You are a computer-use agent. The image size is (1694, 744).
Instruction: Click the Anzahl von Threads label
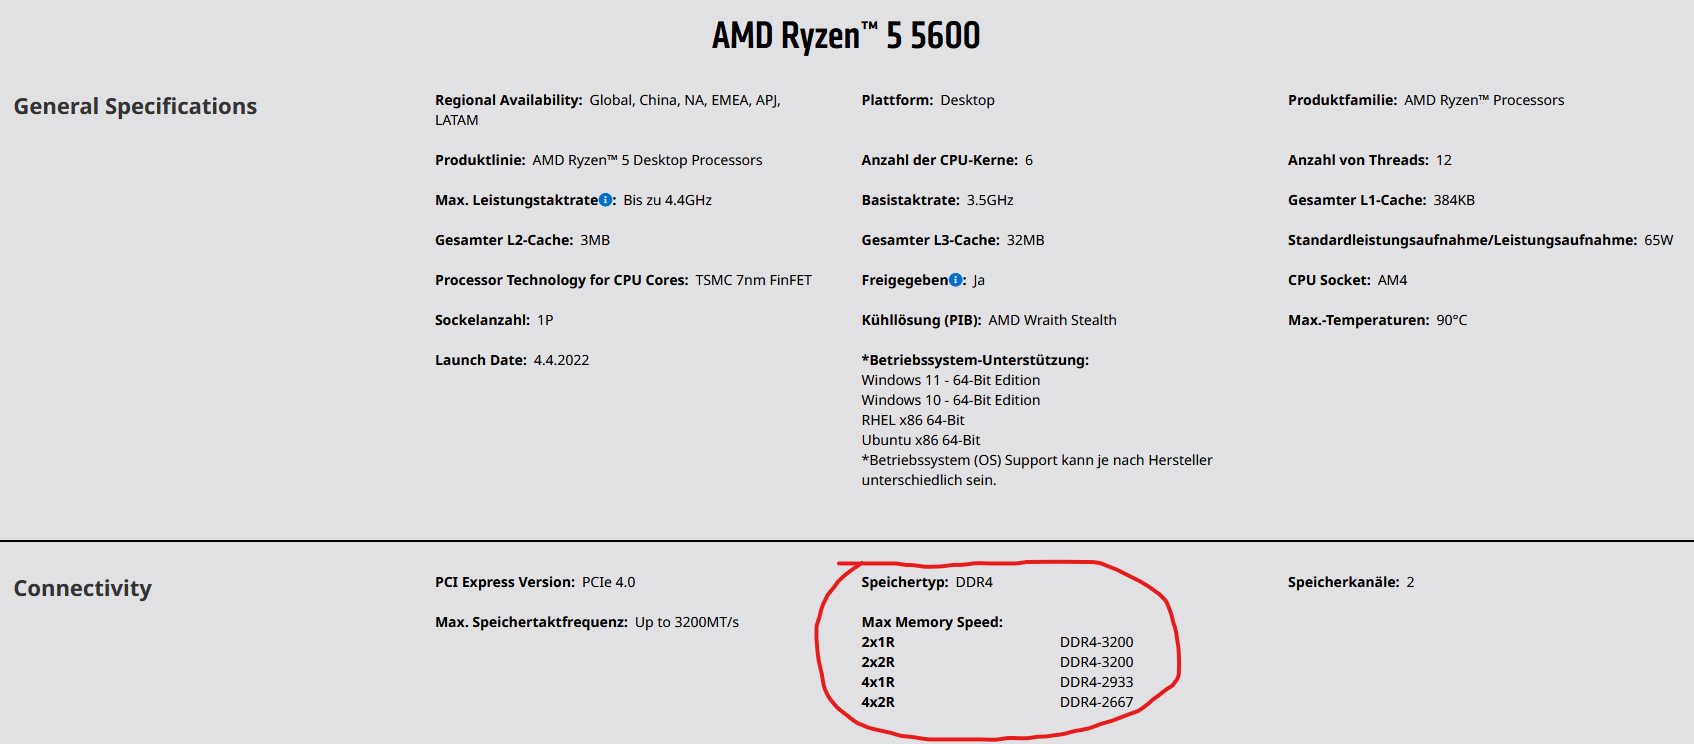click(x=1358, y=160)
